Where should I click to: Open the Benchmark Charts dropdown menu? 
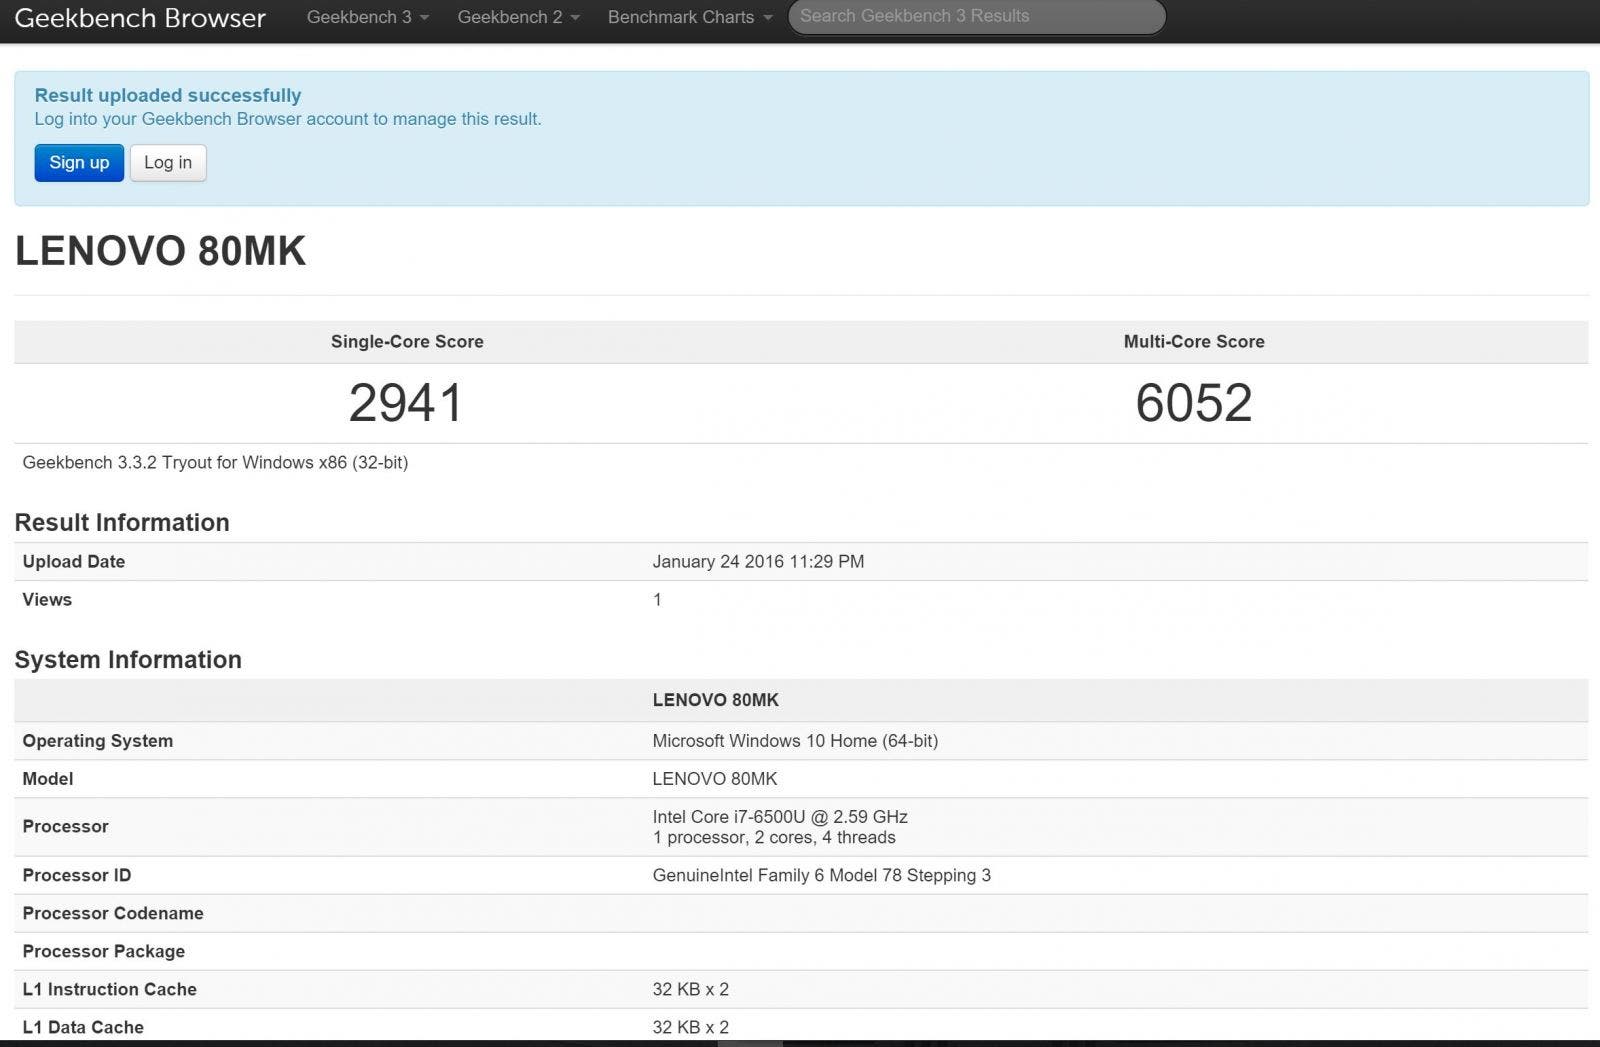pos(690,17)
